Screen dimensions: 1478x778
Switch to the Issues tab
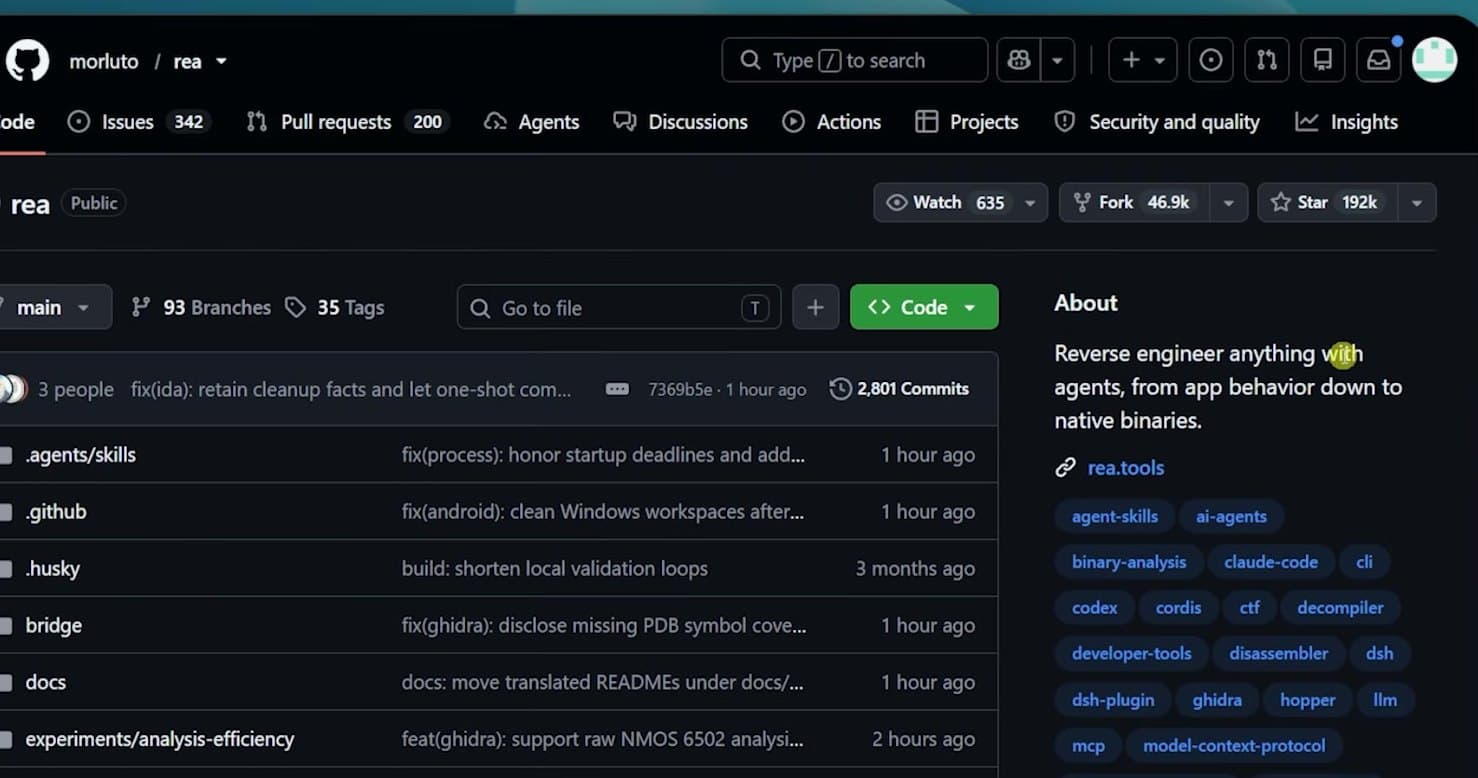(x=139, y=122)
